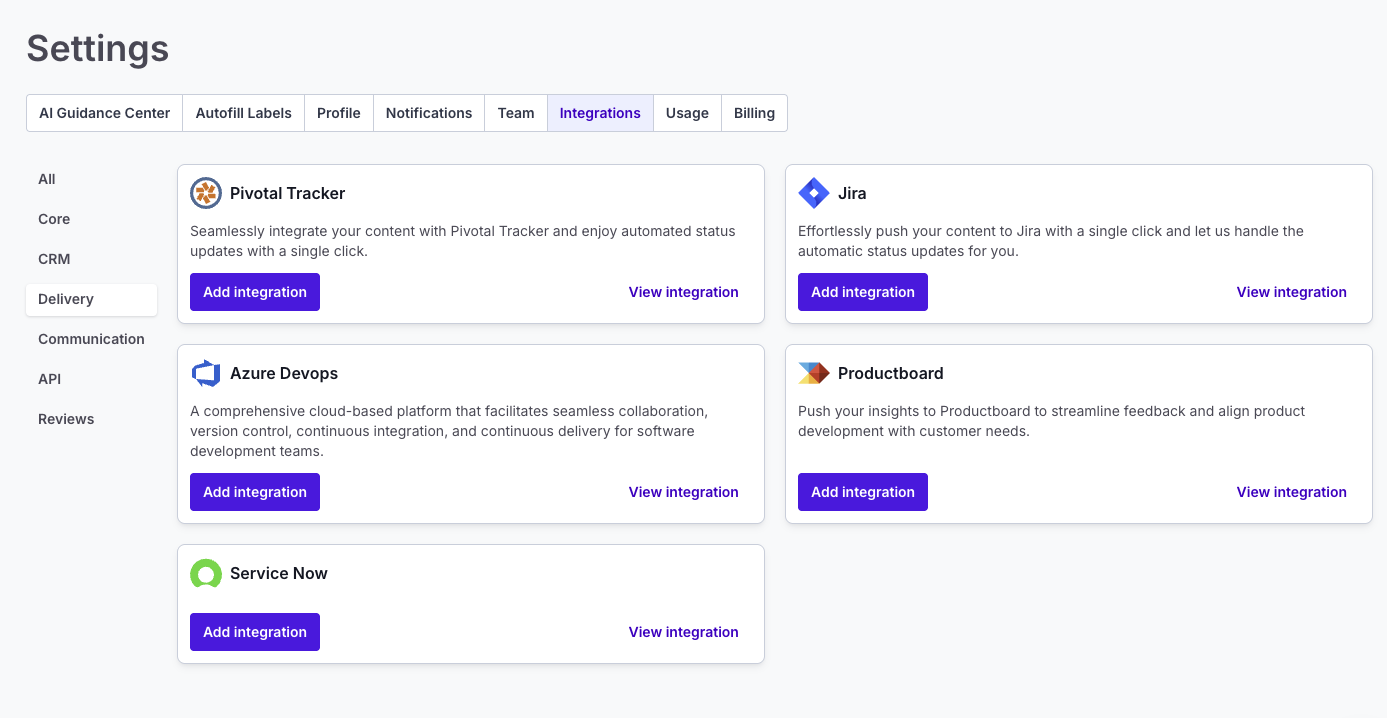The height and width of the screenshot is (718, 1387).
Task: Open the Reviews category
Action: click(91, 419)
